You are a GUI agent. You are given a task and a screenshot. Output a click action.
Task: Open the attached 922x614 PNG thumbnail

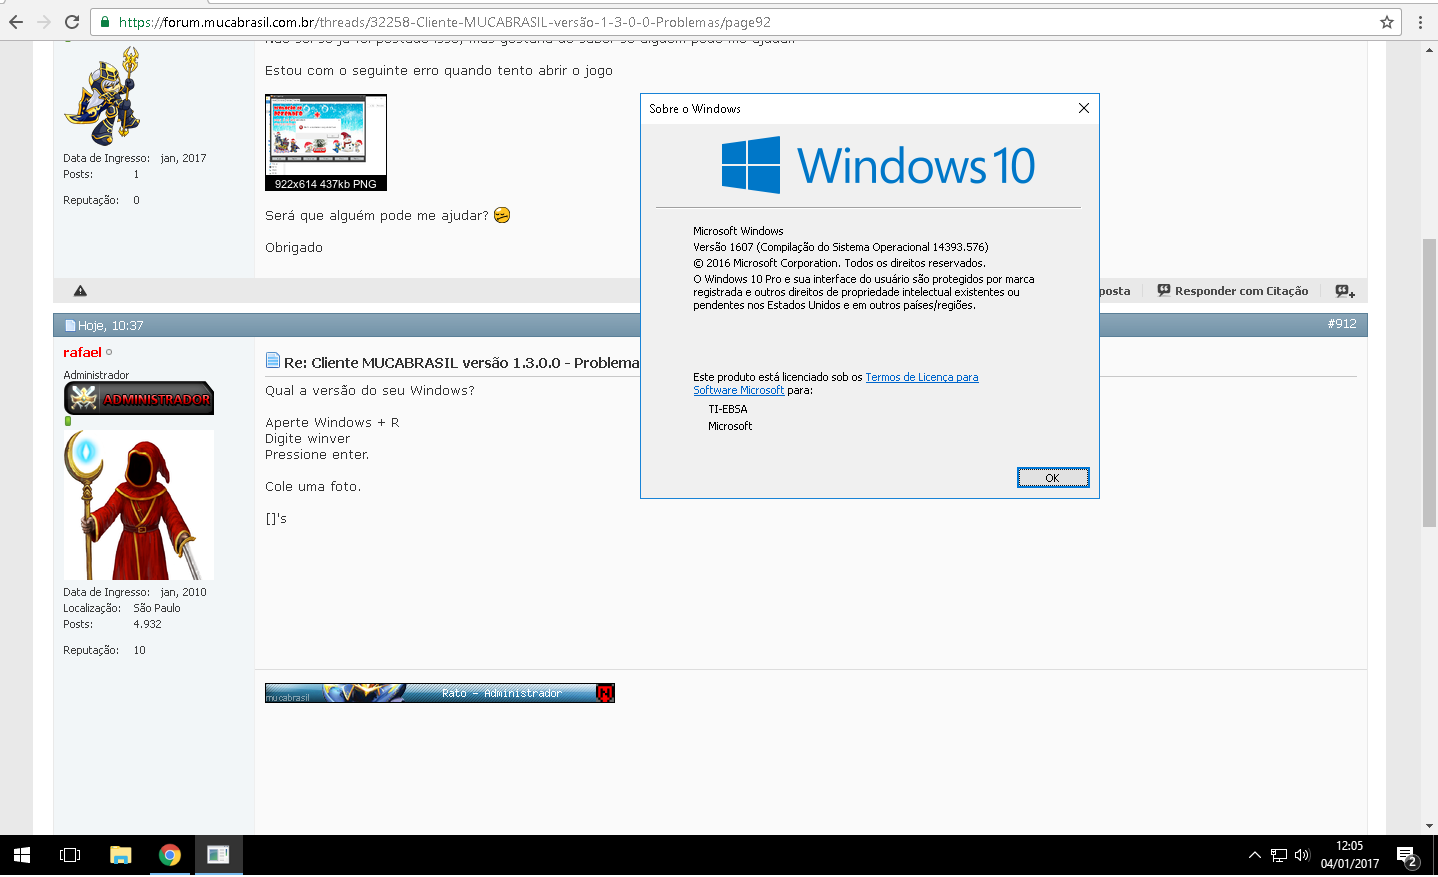(325, 142)
